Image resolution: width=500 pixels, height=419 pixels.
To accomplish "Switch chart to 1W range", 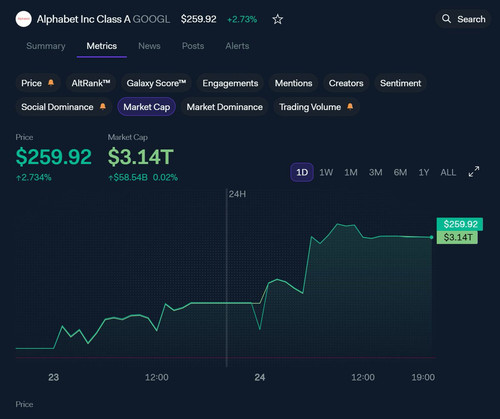I will [326, 172].
